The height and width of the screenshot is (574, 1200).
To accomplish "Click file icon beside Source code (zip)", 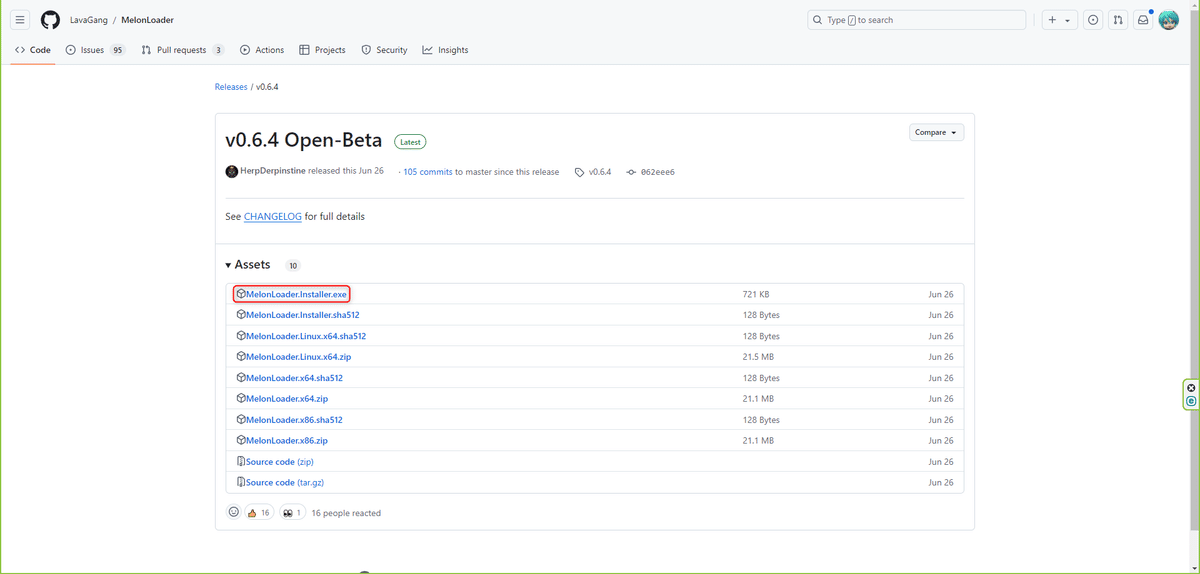I will click(241, 461).
